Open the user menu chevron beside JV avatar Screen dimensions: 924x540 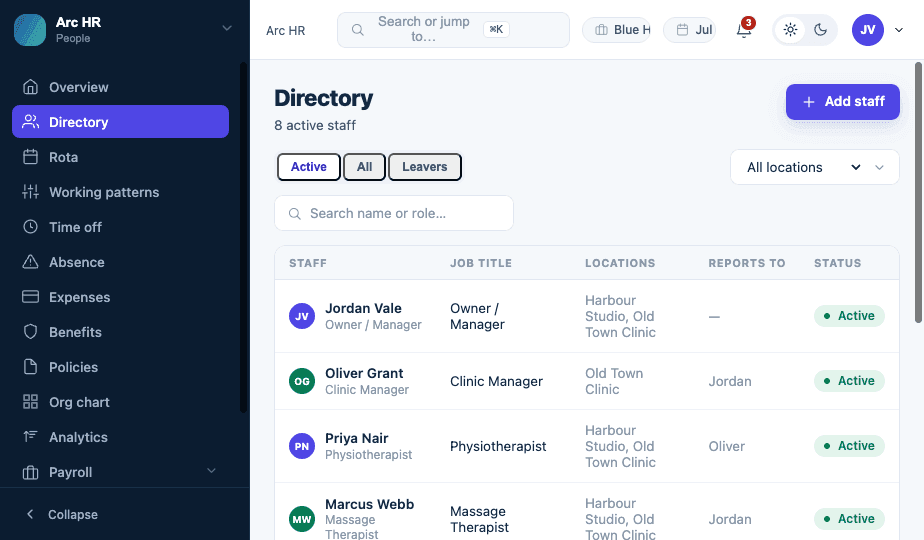pos(899,29)
